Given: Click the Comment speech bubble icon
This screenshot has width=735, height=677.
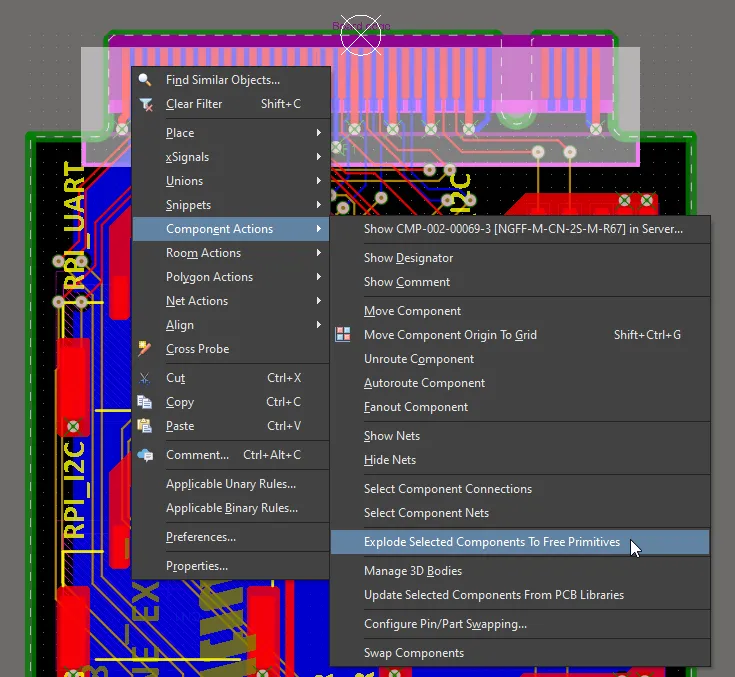Looking at the screenshot, I should tap(145, 455).
